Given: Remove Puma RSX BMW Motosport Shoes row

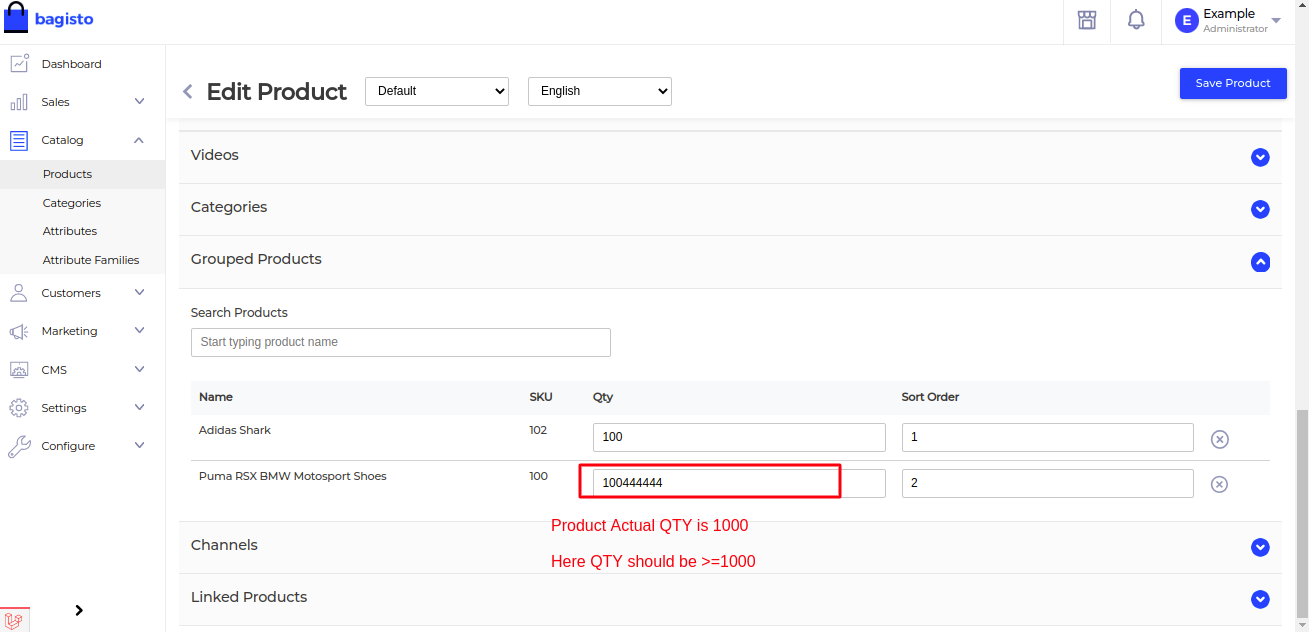Looking at the screenshot, I should (1219, 484).
